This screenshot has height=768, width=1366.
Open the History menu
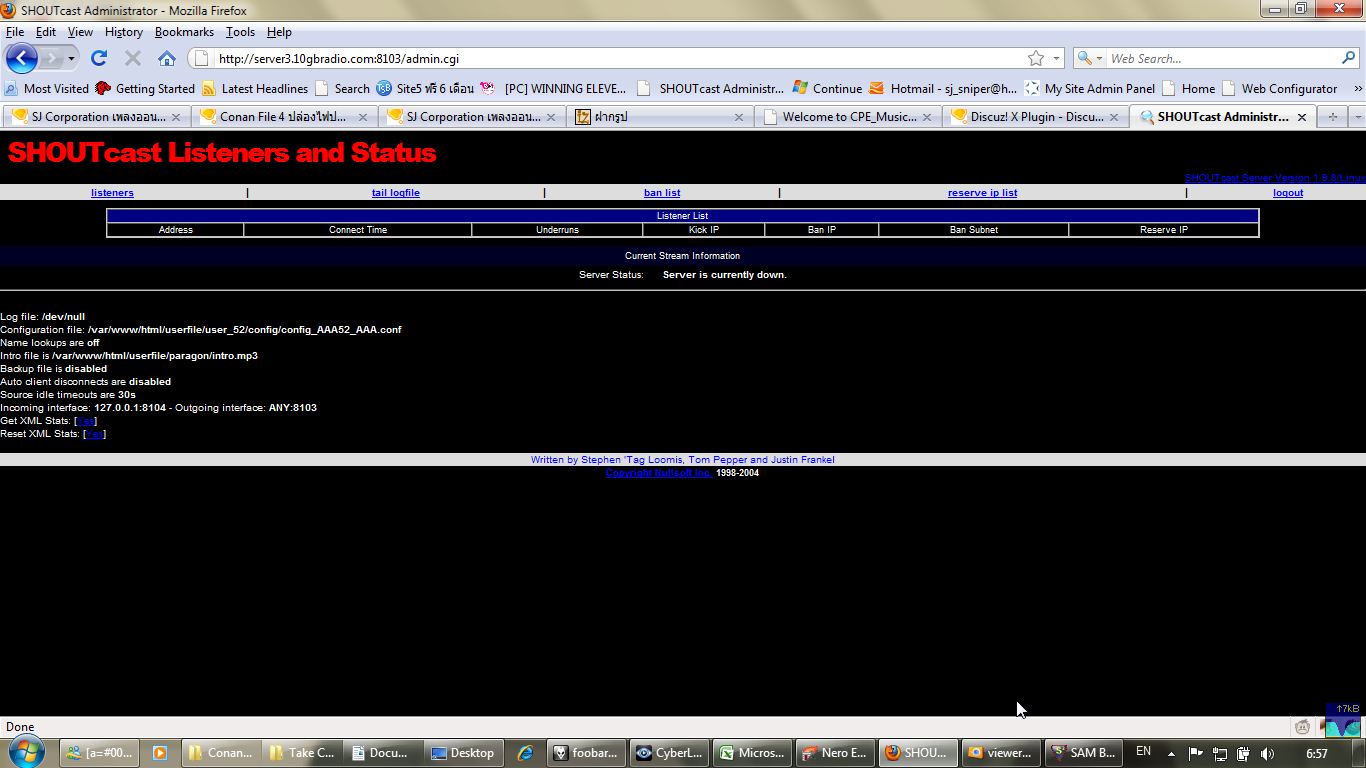[124, 32]
